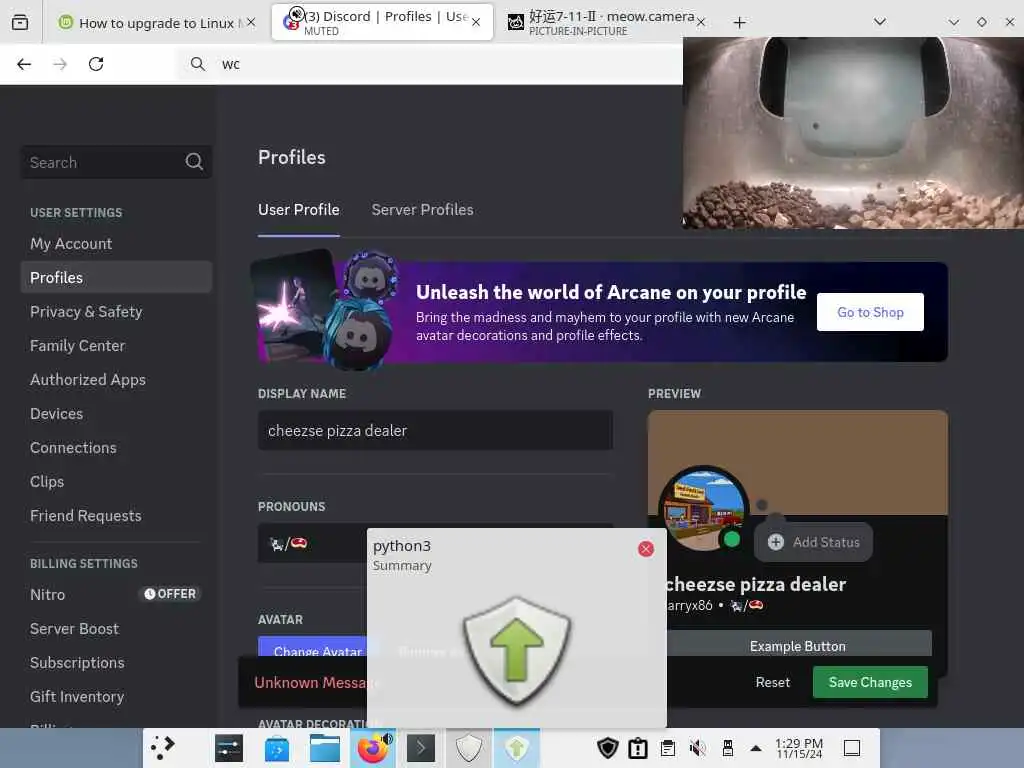Open the clipboard tray icon
The width and height of the screenshot is (1024, 768).
[x=667, y=748]
